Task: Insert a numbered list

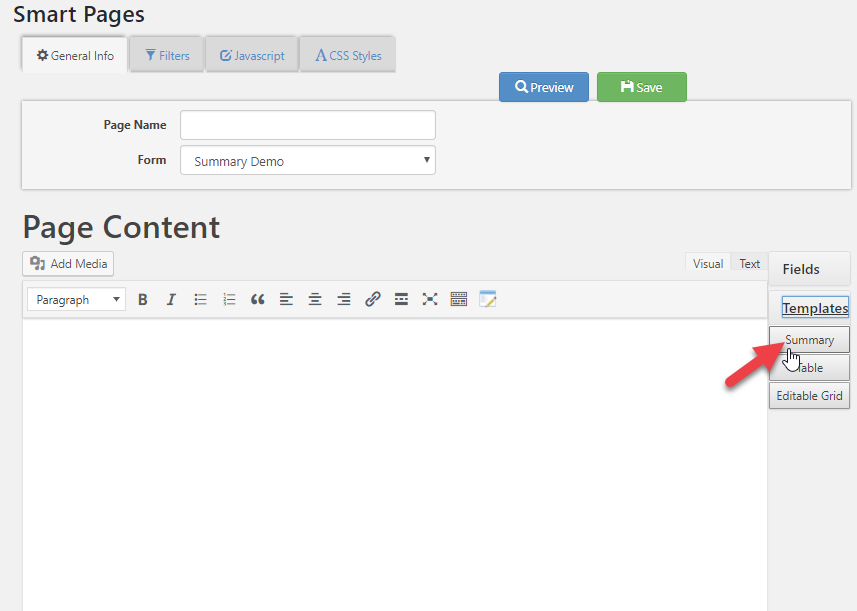Action: 229,299
